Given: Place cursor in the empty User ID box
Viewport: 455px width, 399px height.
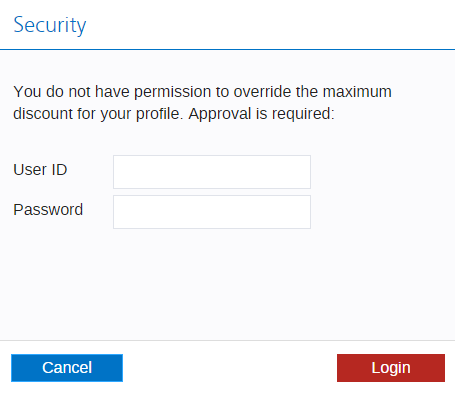Looking at the screenshot, I should [x=212, y=172].
